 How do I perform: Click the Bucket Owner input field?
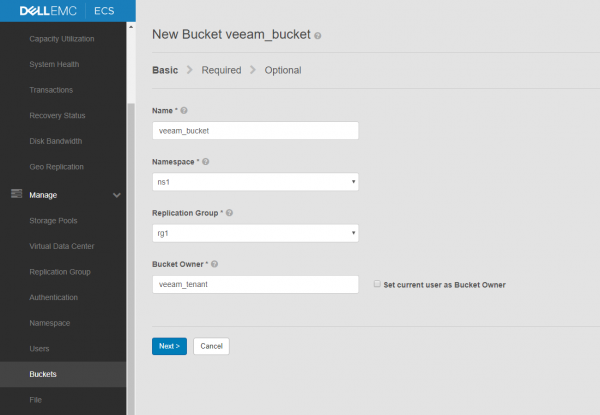[x=255, y=285]
